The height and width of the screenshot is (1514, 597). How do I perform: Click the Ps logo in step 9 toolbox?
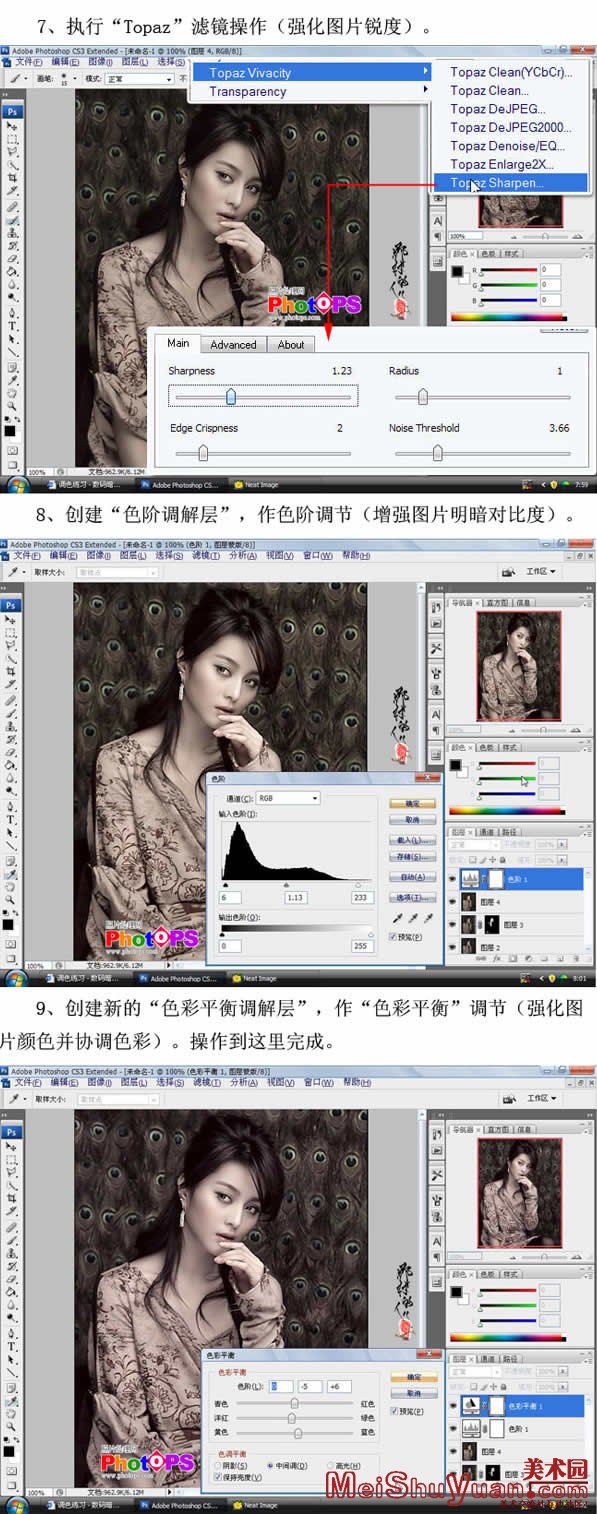point(11,1131)
